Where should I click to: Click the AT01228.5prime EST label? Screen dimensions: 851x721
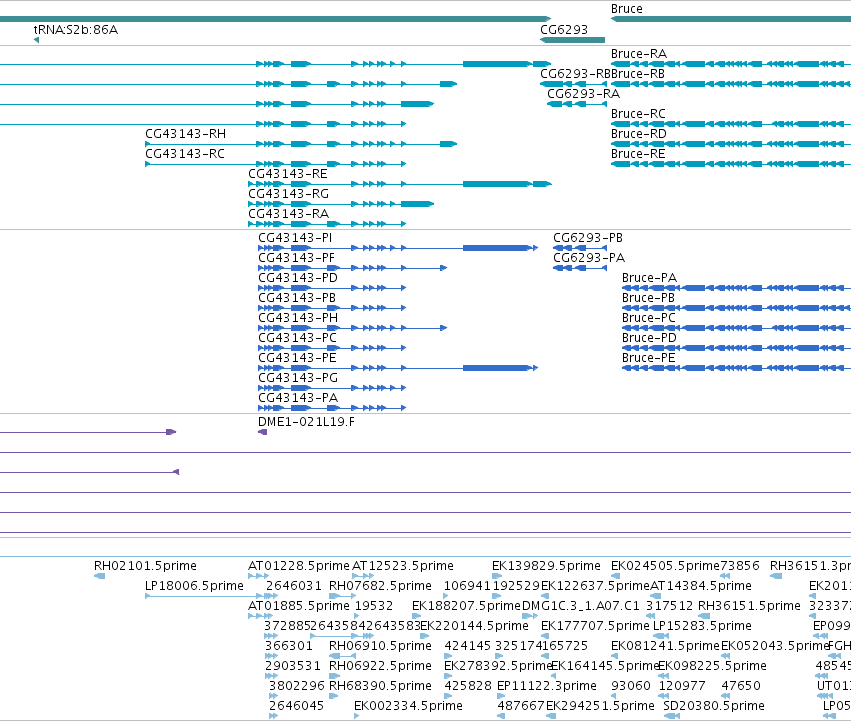(x=299, y=566)
